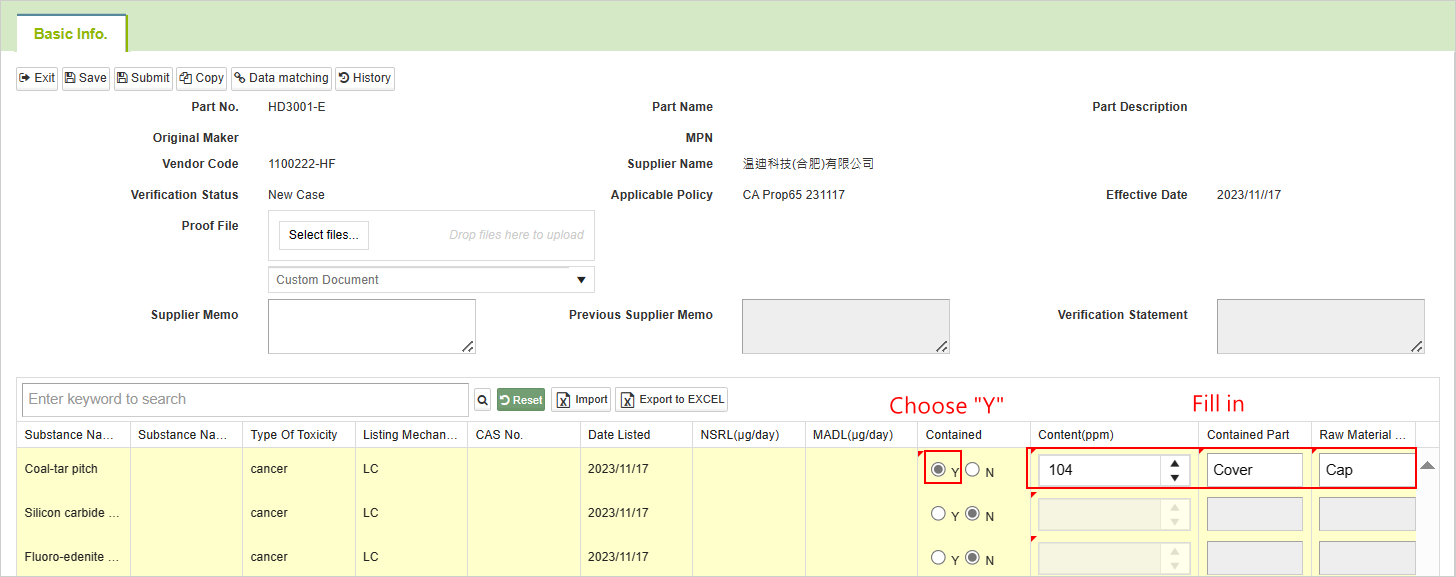Click MADL(µg/day) column header
The width and height of the screenshot is (1456, 577).
[x=861, y=435]
